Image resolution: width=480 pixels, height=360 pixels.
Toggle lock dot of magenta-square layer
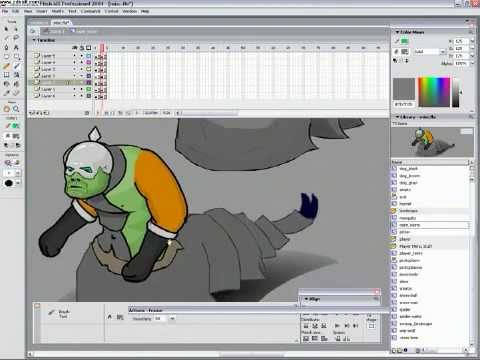[x=82, y=62]
